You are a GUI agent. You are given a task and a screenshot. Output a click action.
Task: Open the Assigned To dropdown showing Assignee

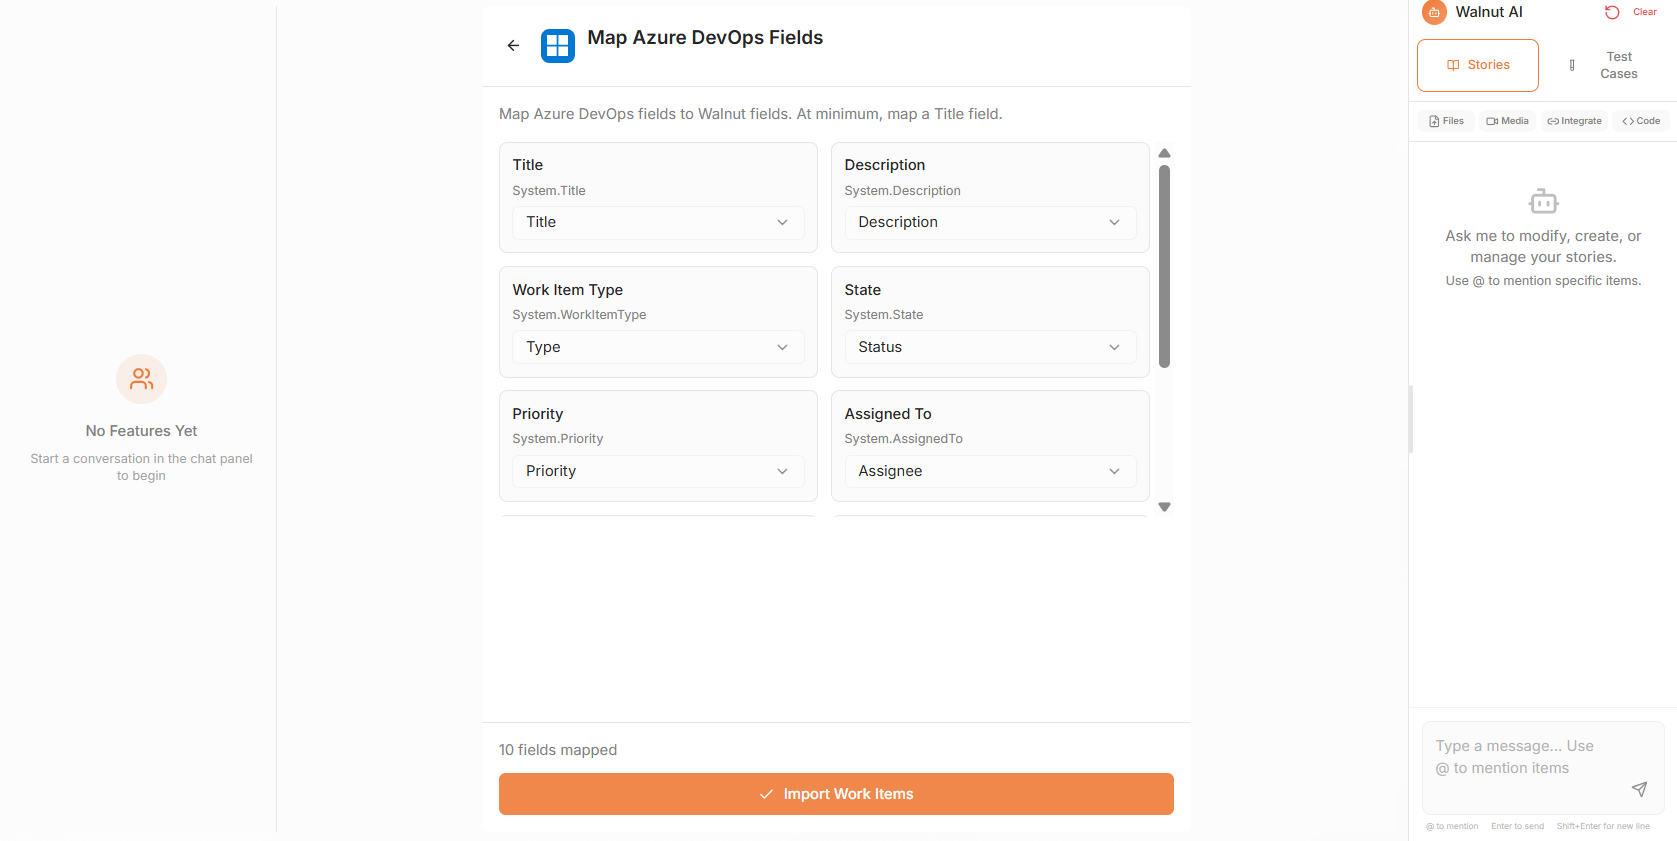tap(989, 471)
